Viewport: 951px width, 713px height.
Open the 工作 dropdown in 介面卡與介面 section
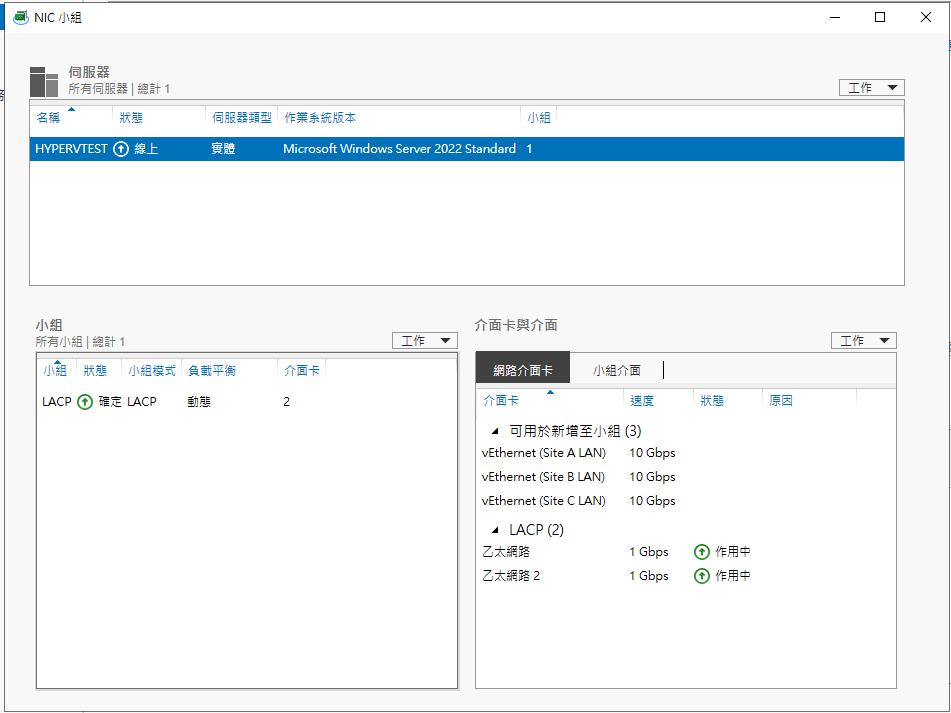pos(864,341)
